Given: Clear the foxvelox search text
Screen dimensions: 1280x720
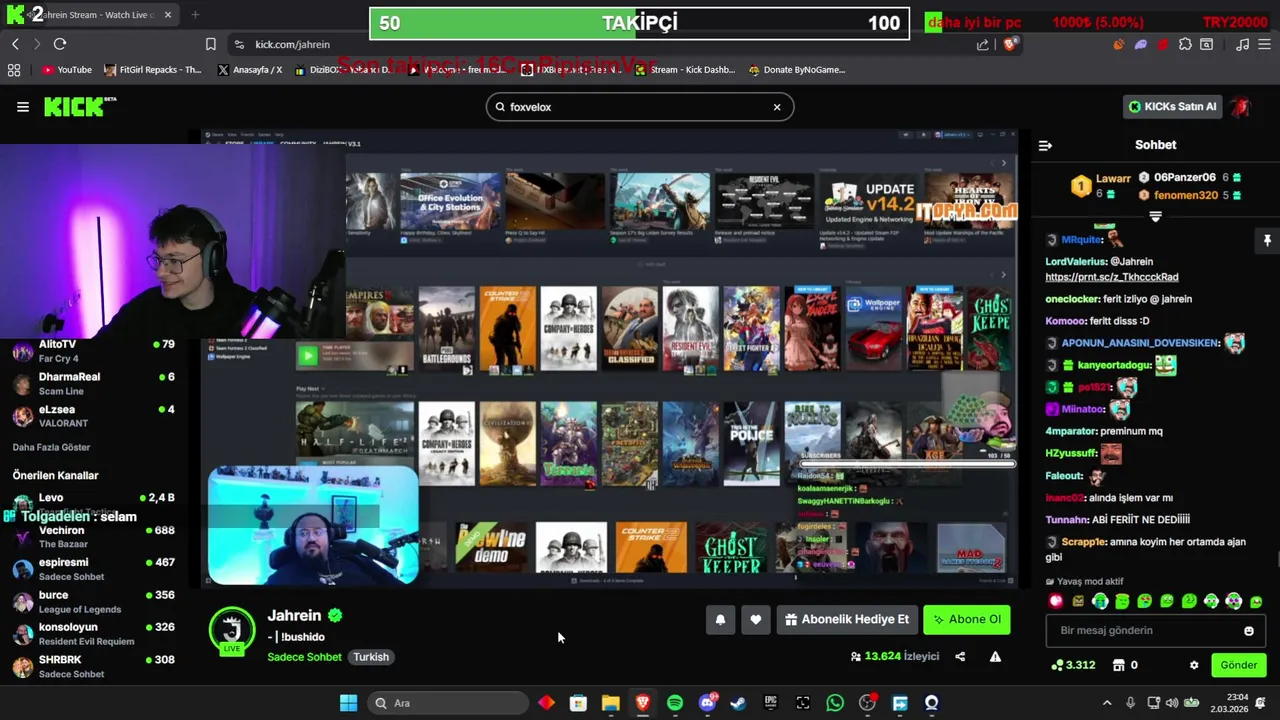Looking at the screenshot, I should tap(777, 107).
